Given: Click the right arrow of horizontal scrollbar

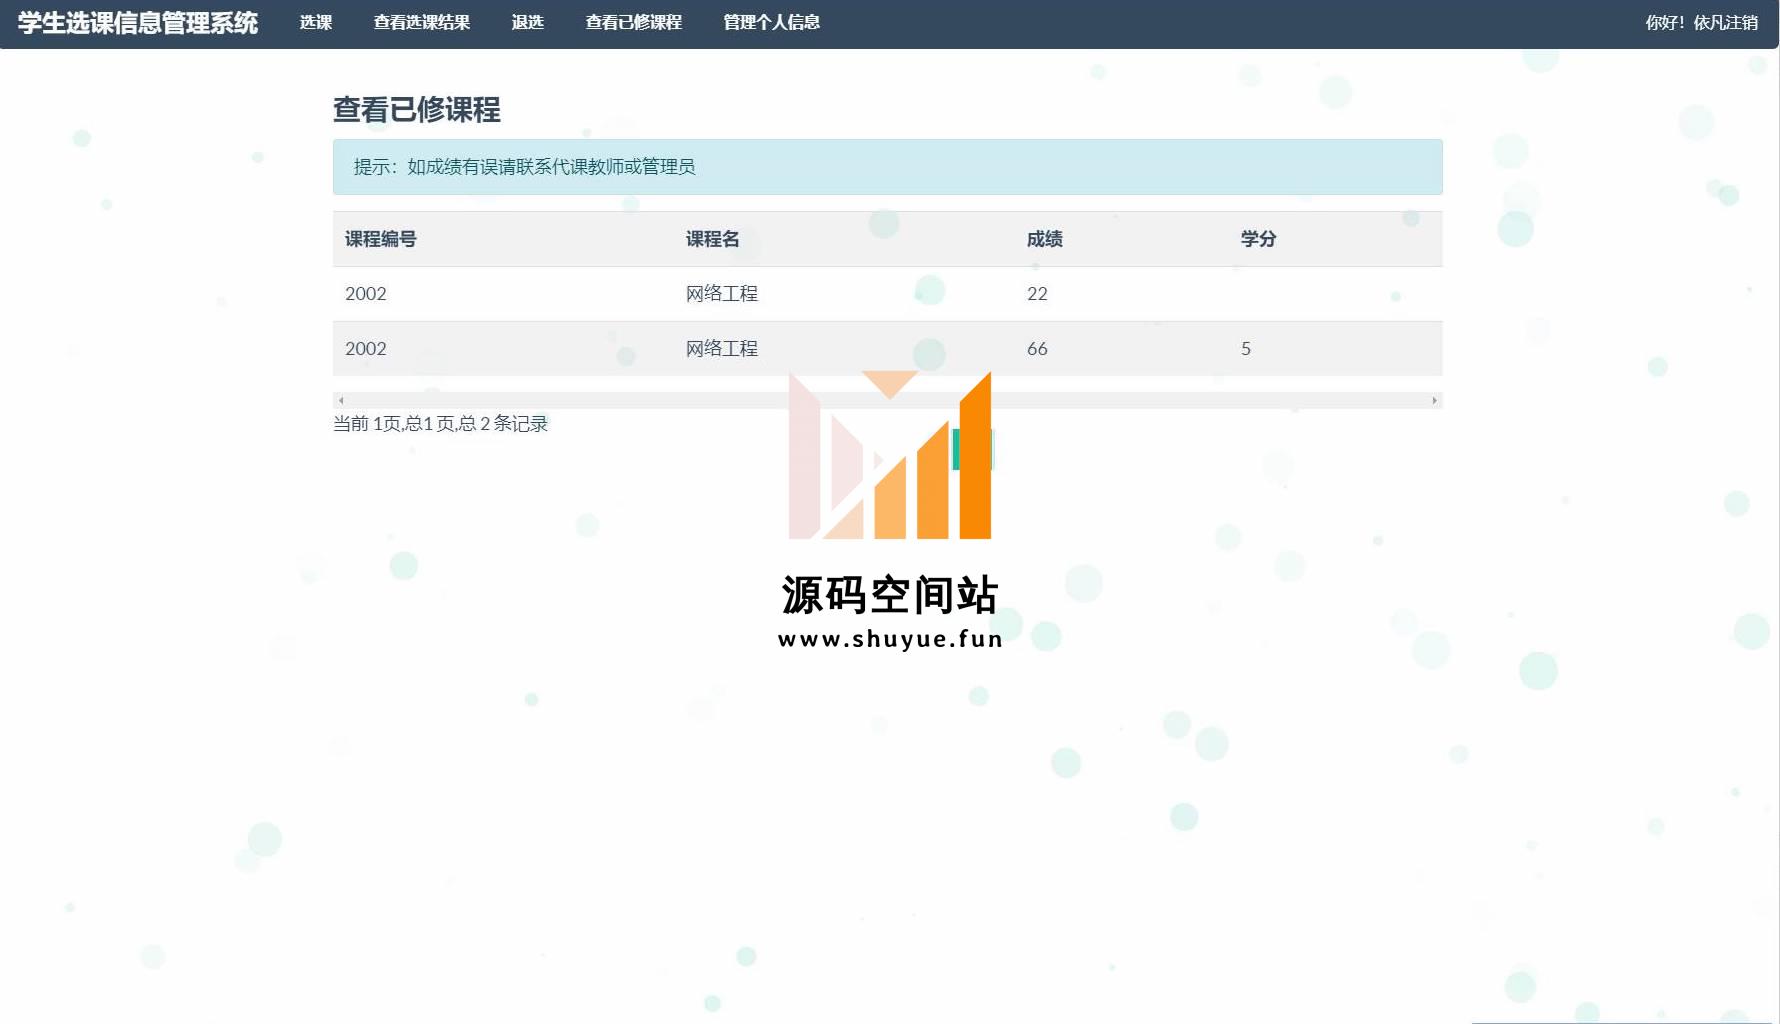Looking at the screenshot, I should click(x=1434, y=400).
